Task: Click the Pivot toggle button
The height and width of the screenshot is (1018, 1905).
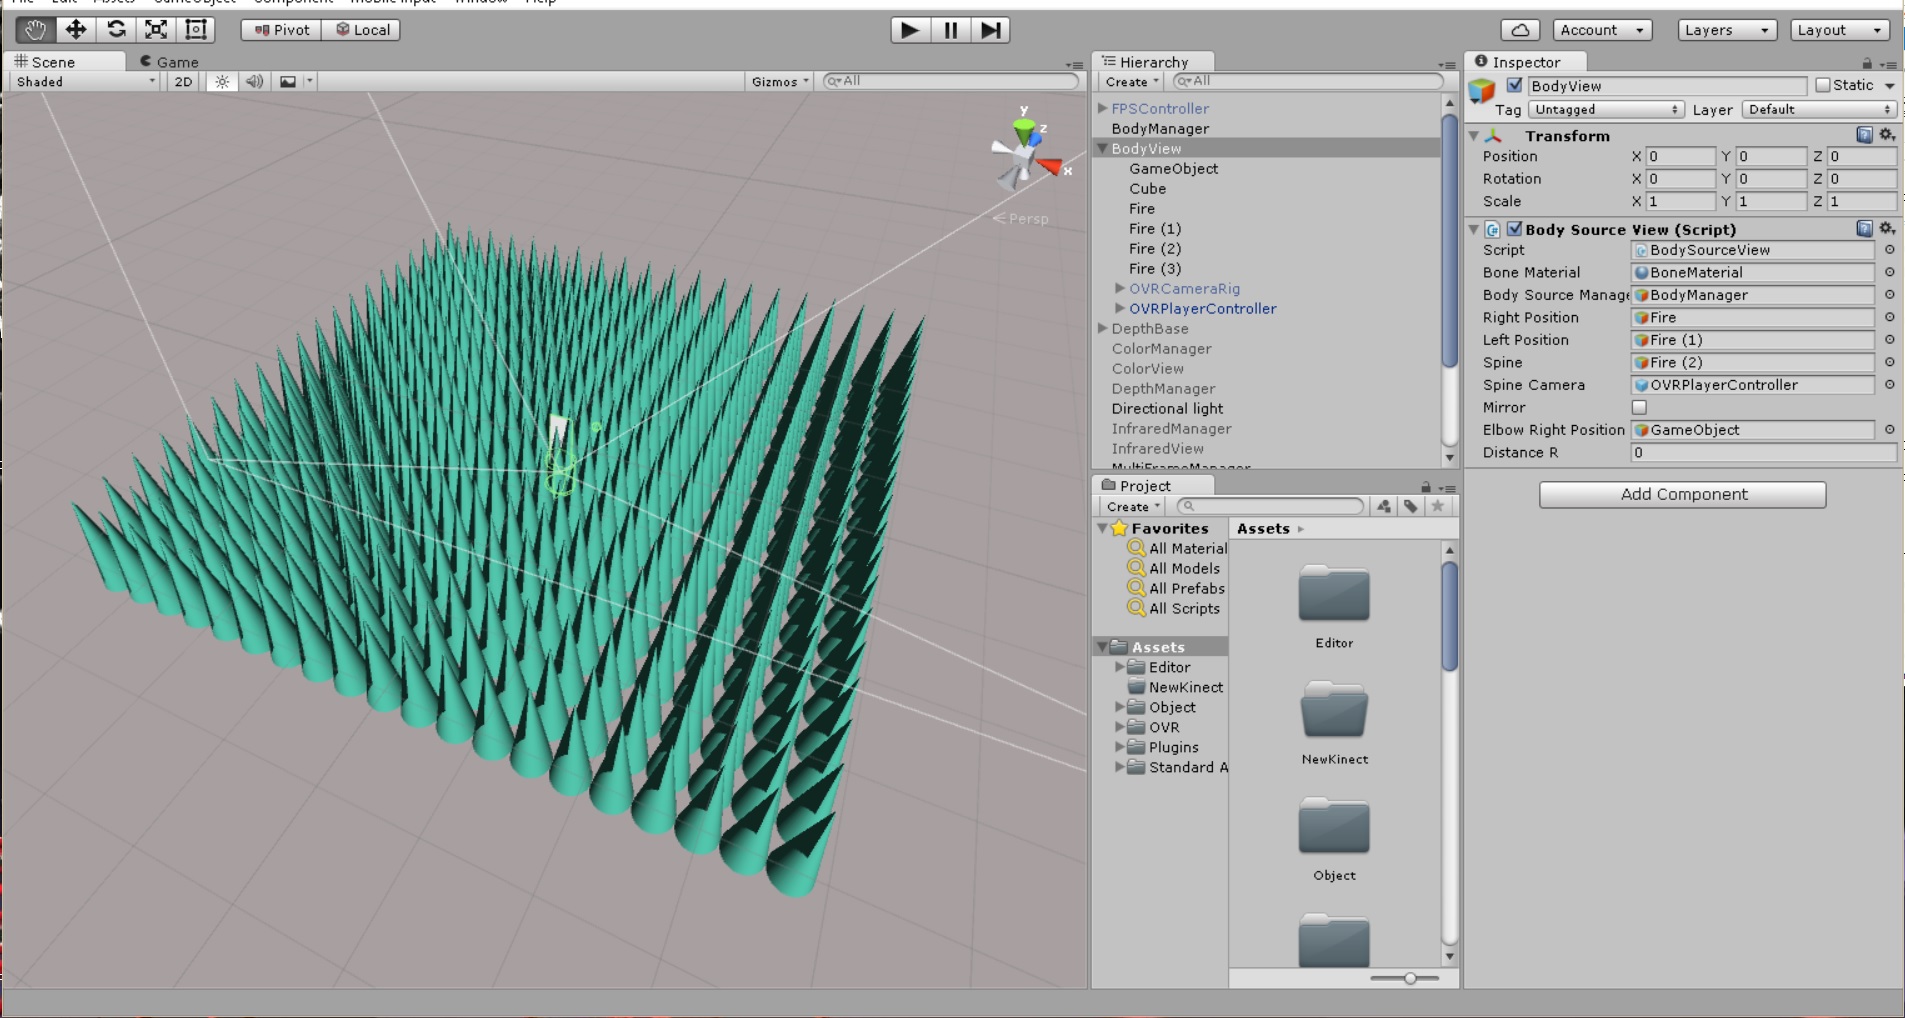Action: [x=282, y=30]
